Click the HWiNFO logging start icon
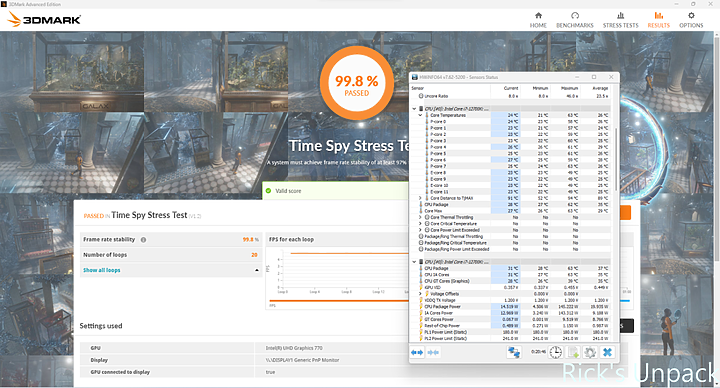This screenshot has width=720, height=388. [x=573, y=352]
